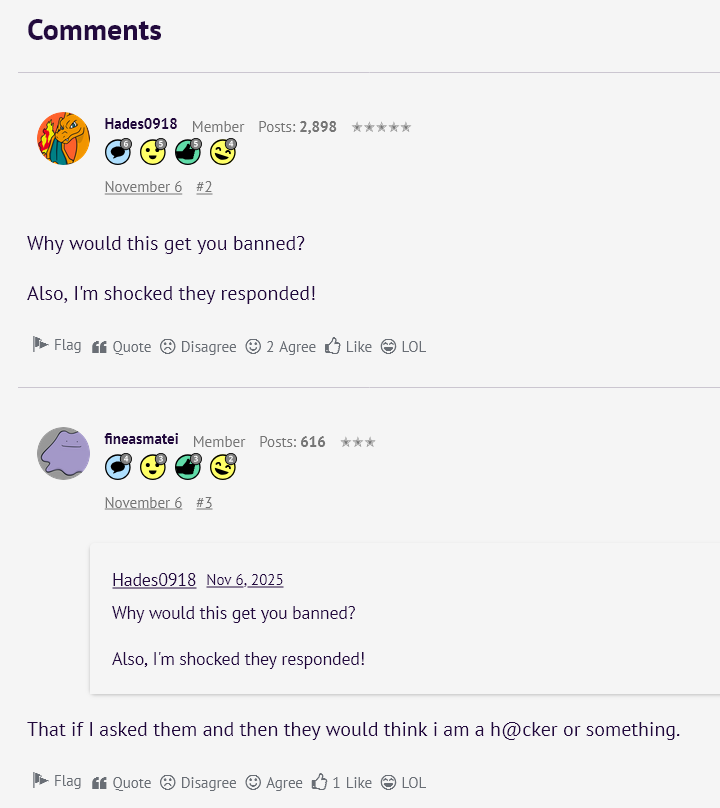Click the Quote icon under Hades0918's comment

click(x=99, y=346)
